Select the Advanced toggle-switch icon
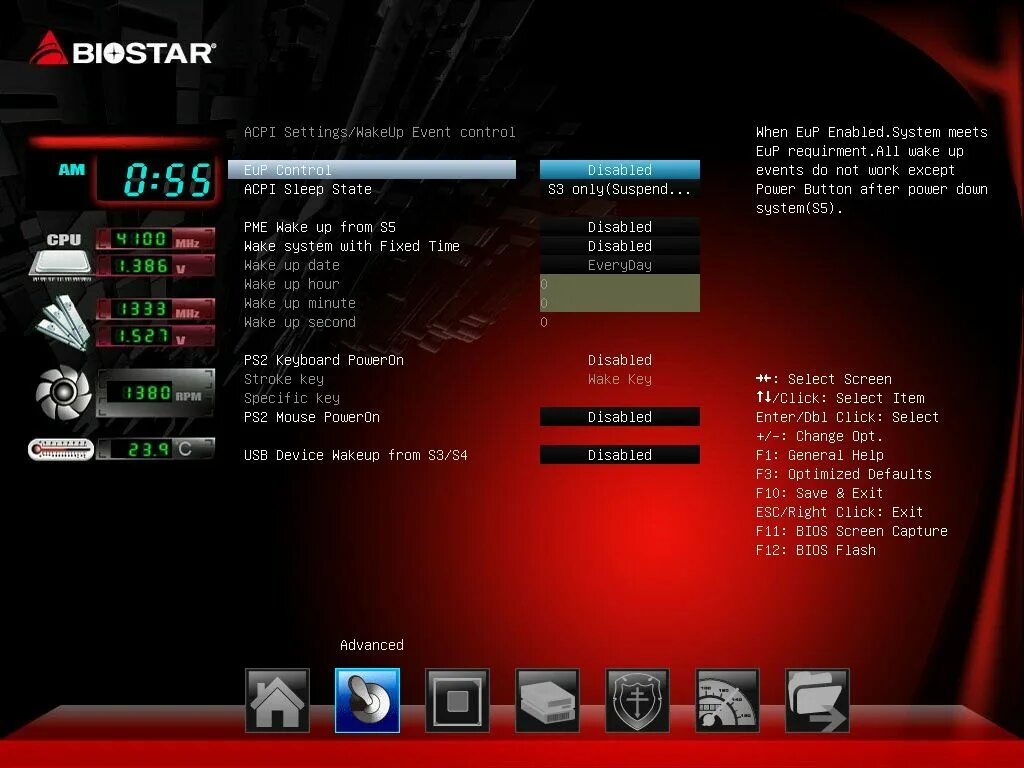Image resolution: width=1024 pixels, height=768 pixels. (x=367, y=701)
